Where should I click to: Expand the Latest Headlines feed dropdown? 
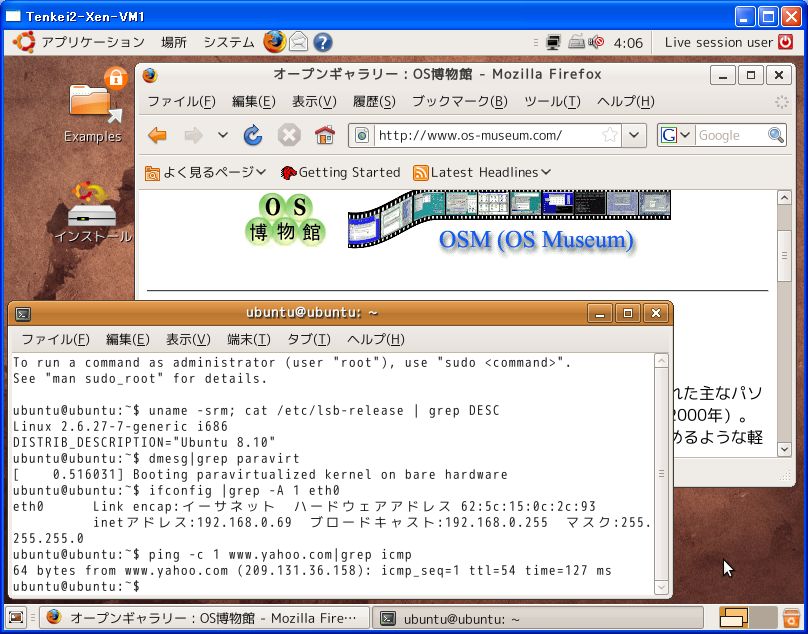tap(482, 173)
